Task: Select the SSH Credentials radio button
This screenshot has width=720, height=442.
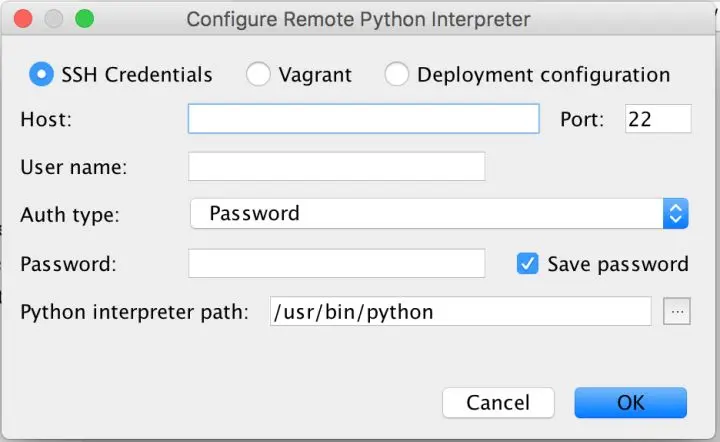Action: click(42, 74)
